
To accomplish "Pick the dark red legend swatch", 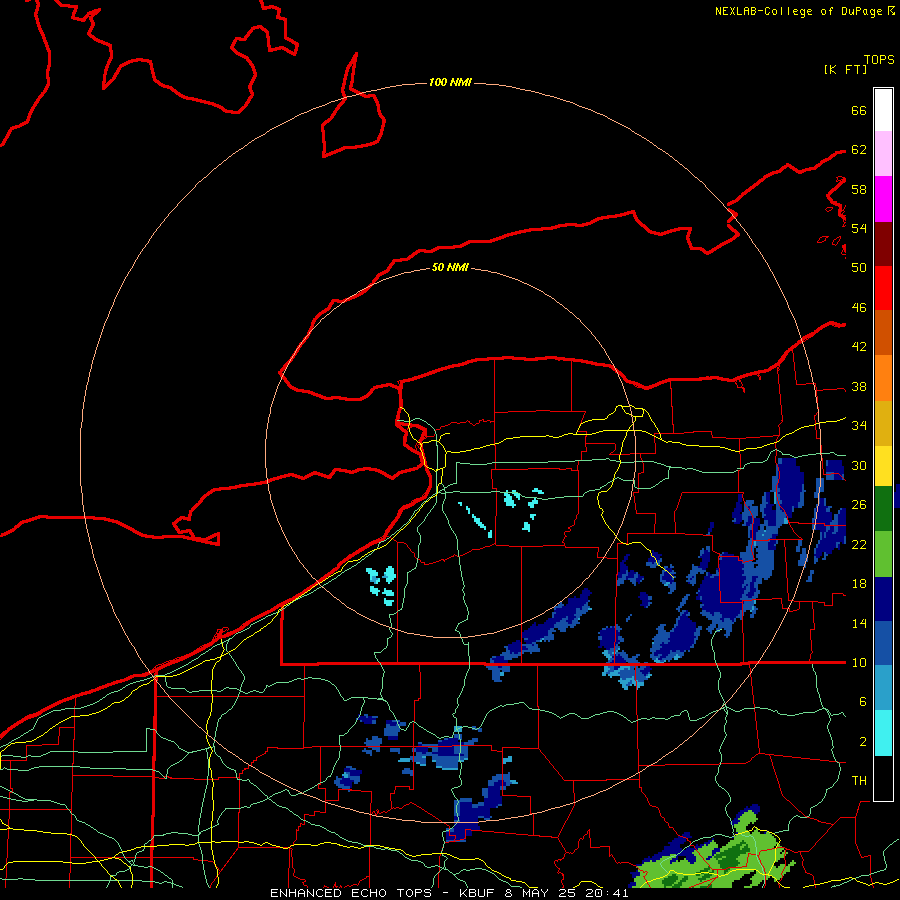I will (x=883, y=243).
